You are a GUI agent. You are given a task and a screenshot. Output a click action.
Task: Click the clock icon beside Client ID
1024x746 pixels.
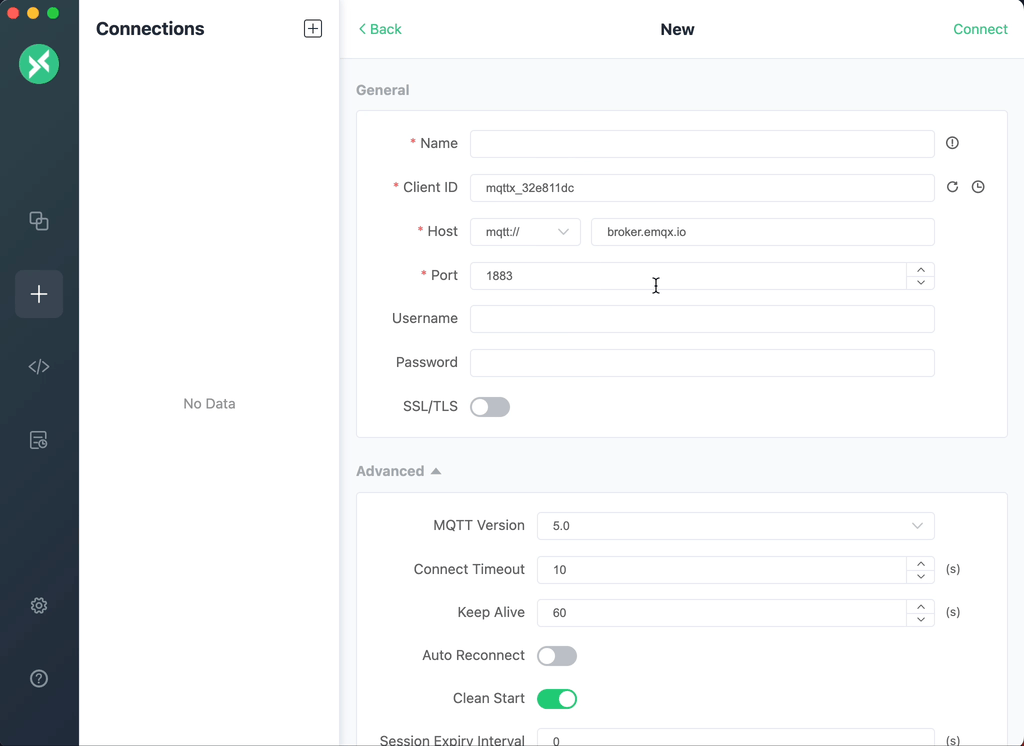coord(978,187)
